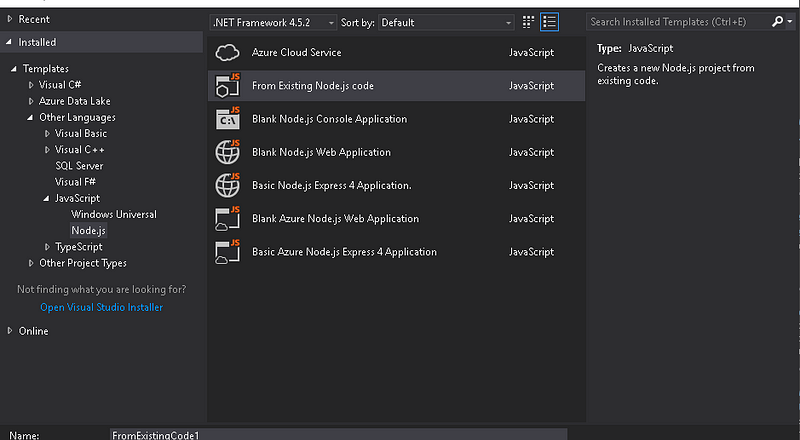Click the Basic Azure Node.js Express 4 icon
The height and width of the screenshot is (440, 800).
(x=228, y=252)
